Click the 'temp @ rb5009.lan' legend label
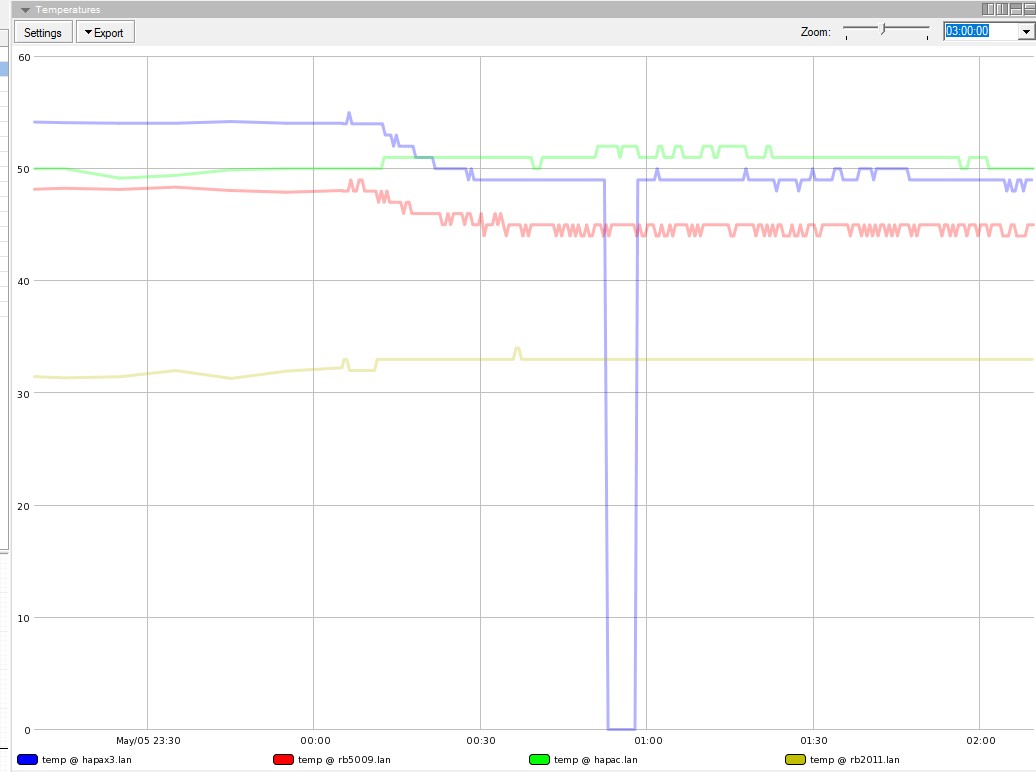 pos(344,760)
